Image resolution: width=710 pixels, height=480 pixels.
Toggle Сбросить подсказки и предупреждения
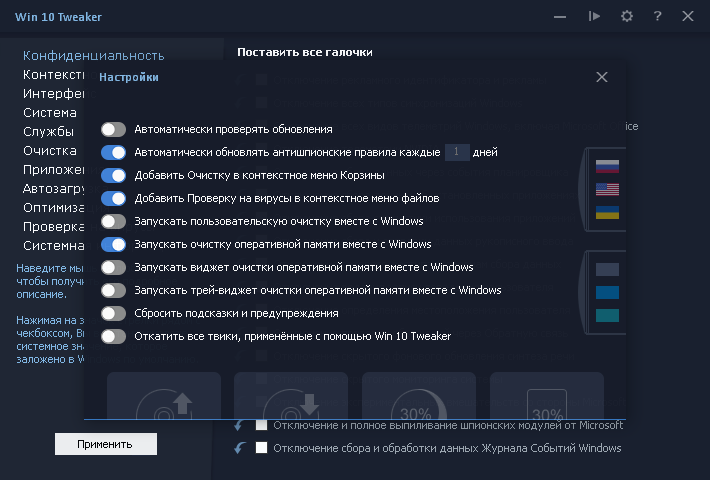click(x=113, y=313)
